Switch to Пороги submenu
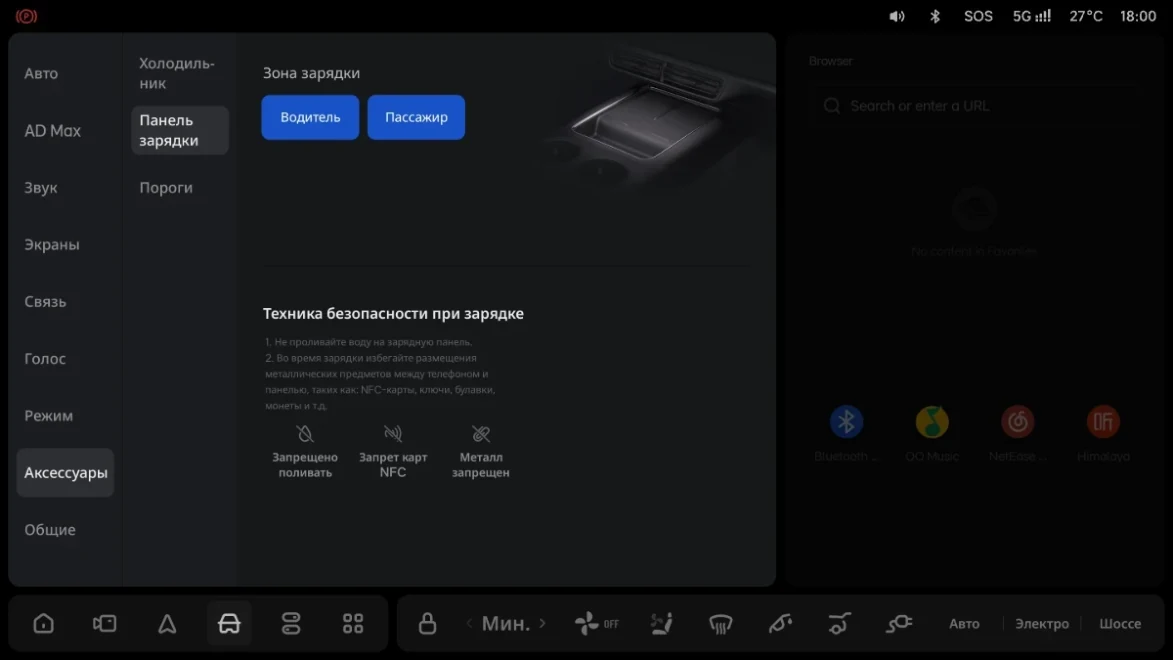This screenshot has height=660, width=1173. (166, 188)
